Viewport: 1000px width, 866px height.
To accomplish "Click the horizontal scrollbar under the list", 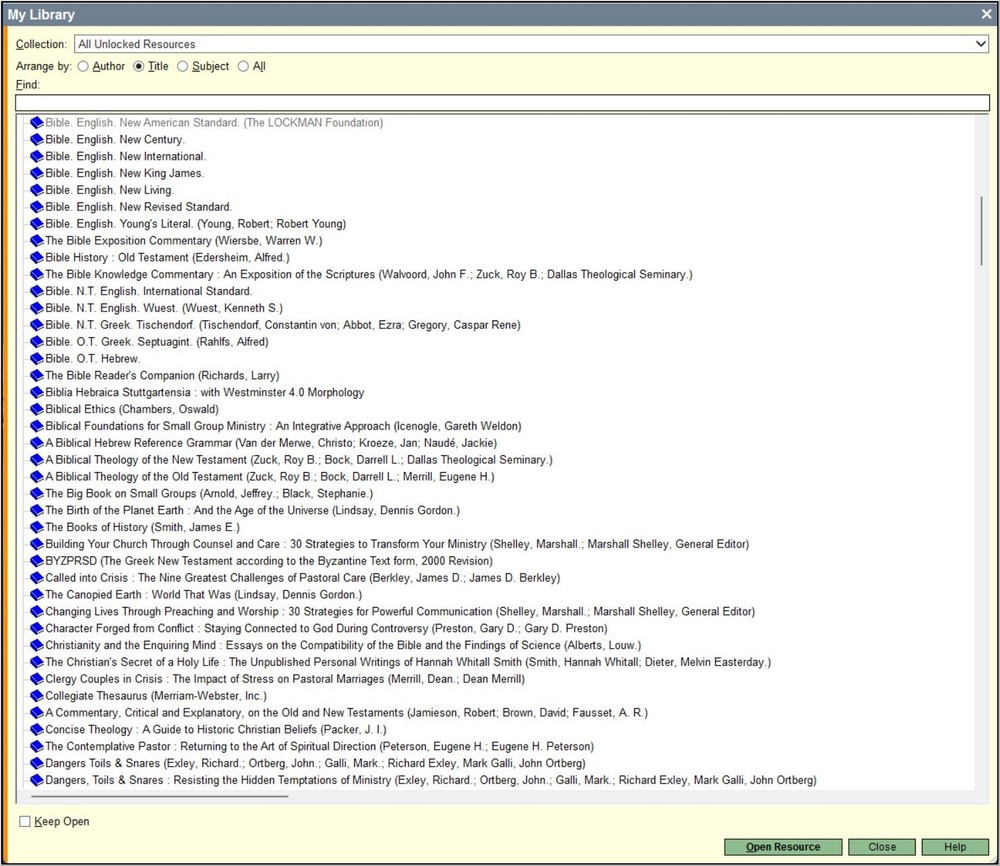I will [159, 796].
